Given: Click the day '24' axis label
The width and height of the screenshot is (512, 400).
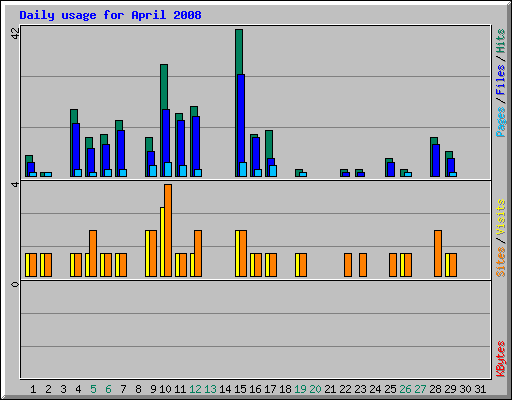Looking at the screenshot, I should click(x=375, y=389).
